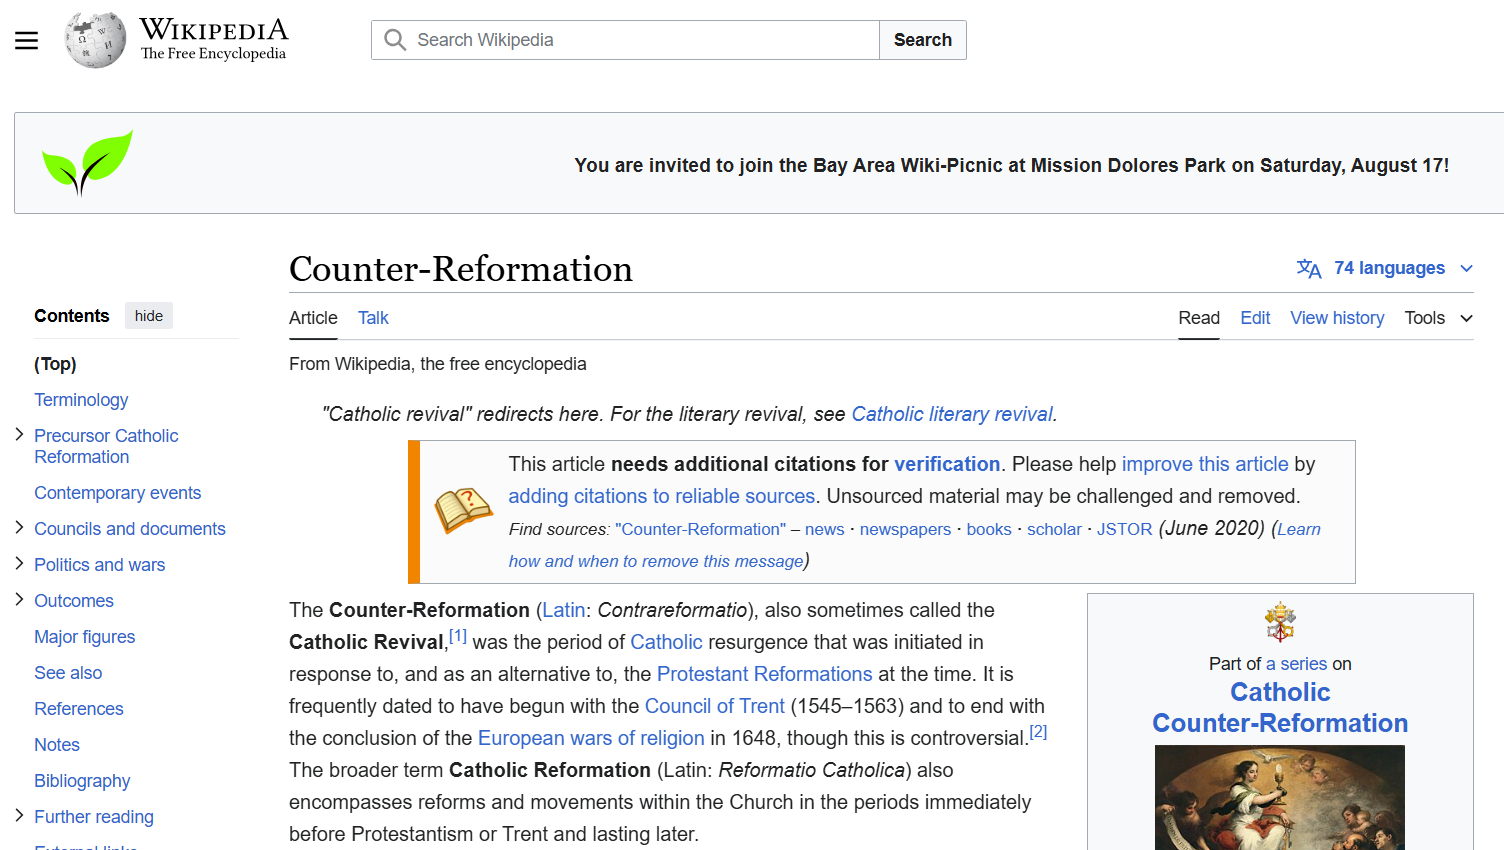
Task: Select the Read tab
Action: (1199, 318)
